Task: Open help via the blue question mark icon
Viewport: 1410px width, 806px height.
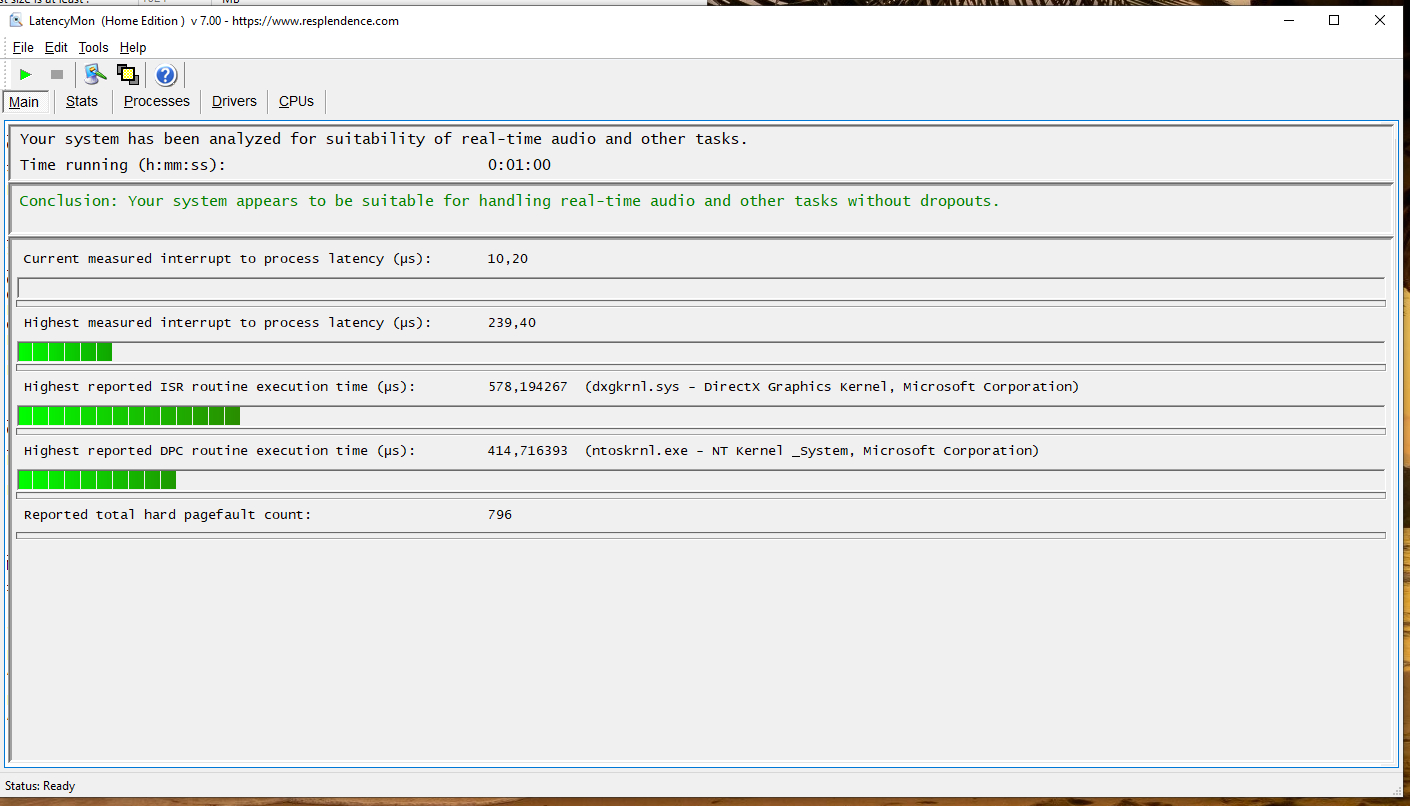Action: (166, 75)
